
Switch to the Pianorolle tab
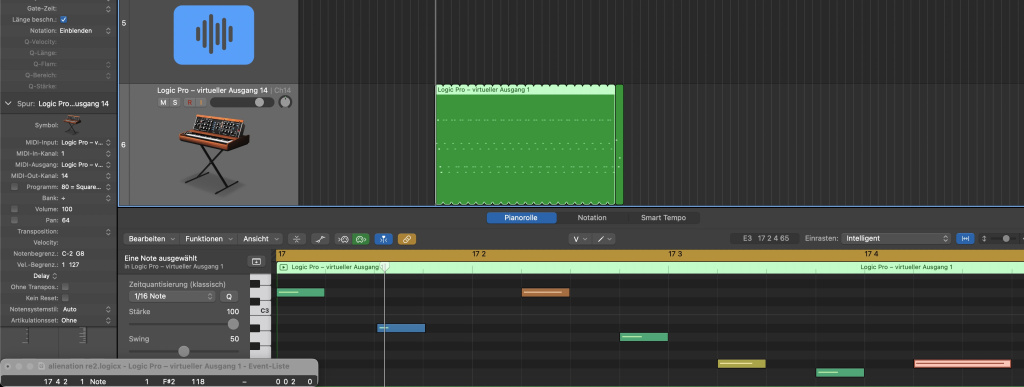(x=521, y=218)
